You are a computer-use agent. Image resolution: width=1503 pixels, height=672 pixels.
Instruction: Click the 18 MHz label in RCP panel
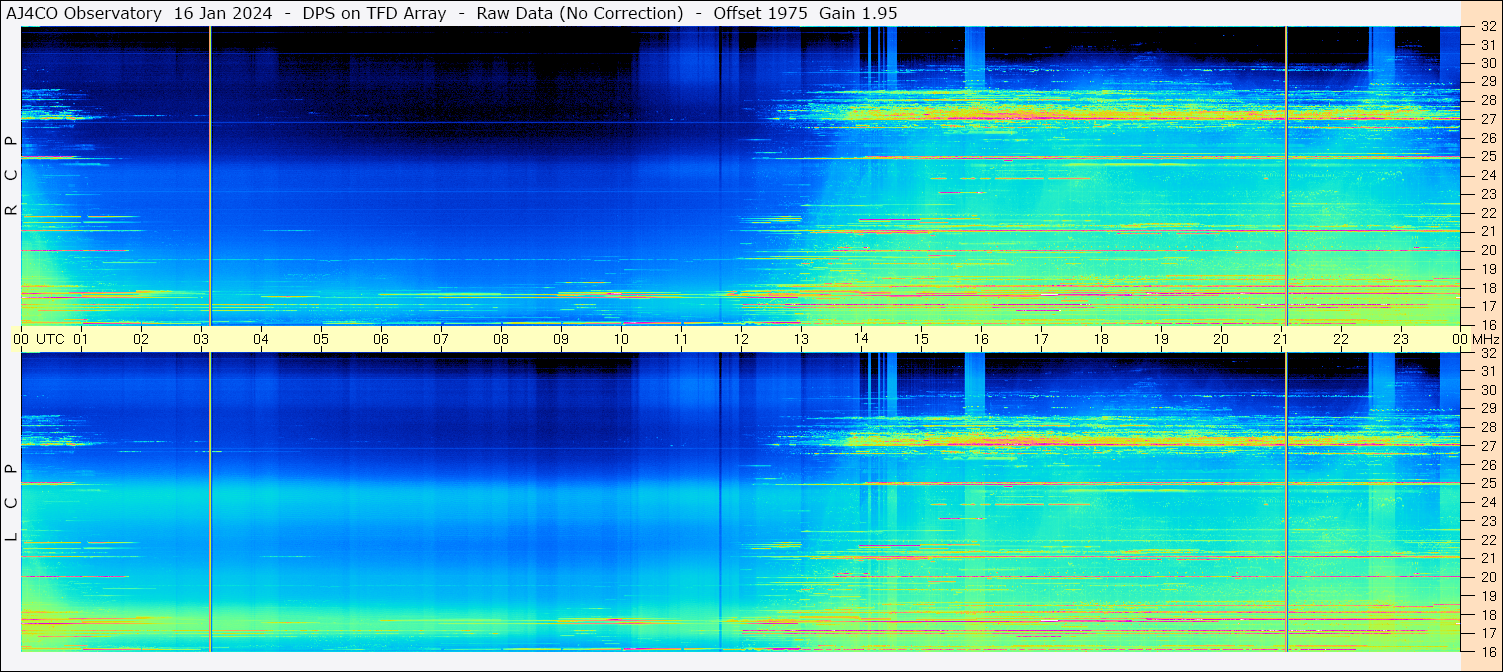(x=1487, y=288)
